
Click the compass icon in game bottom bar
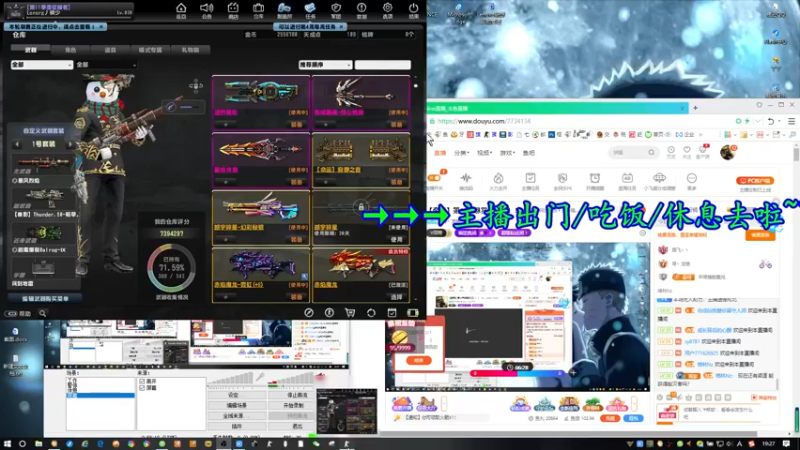(x=309, y=313)
